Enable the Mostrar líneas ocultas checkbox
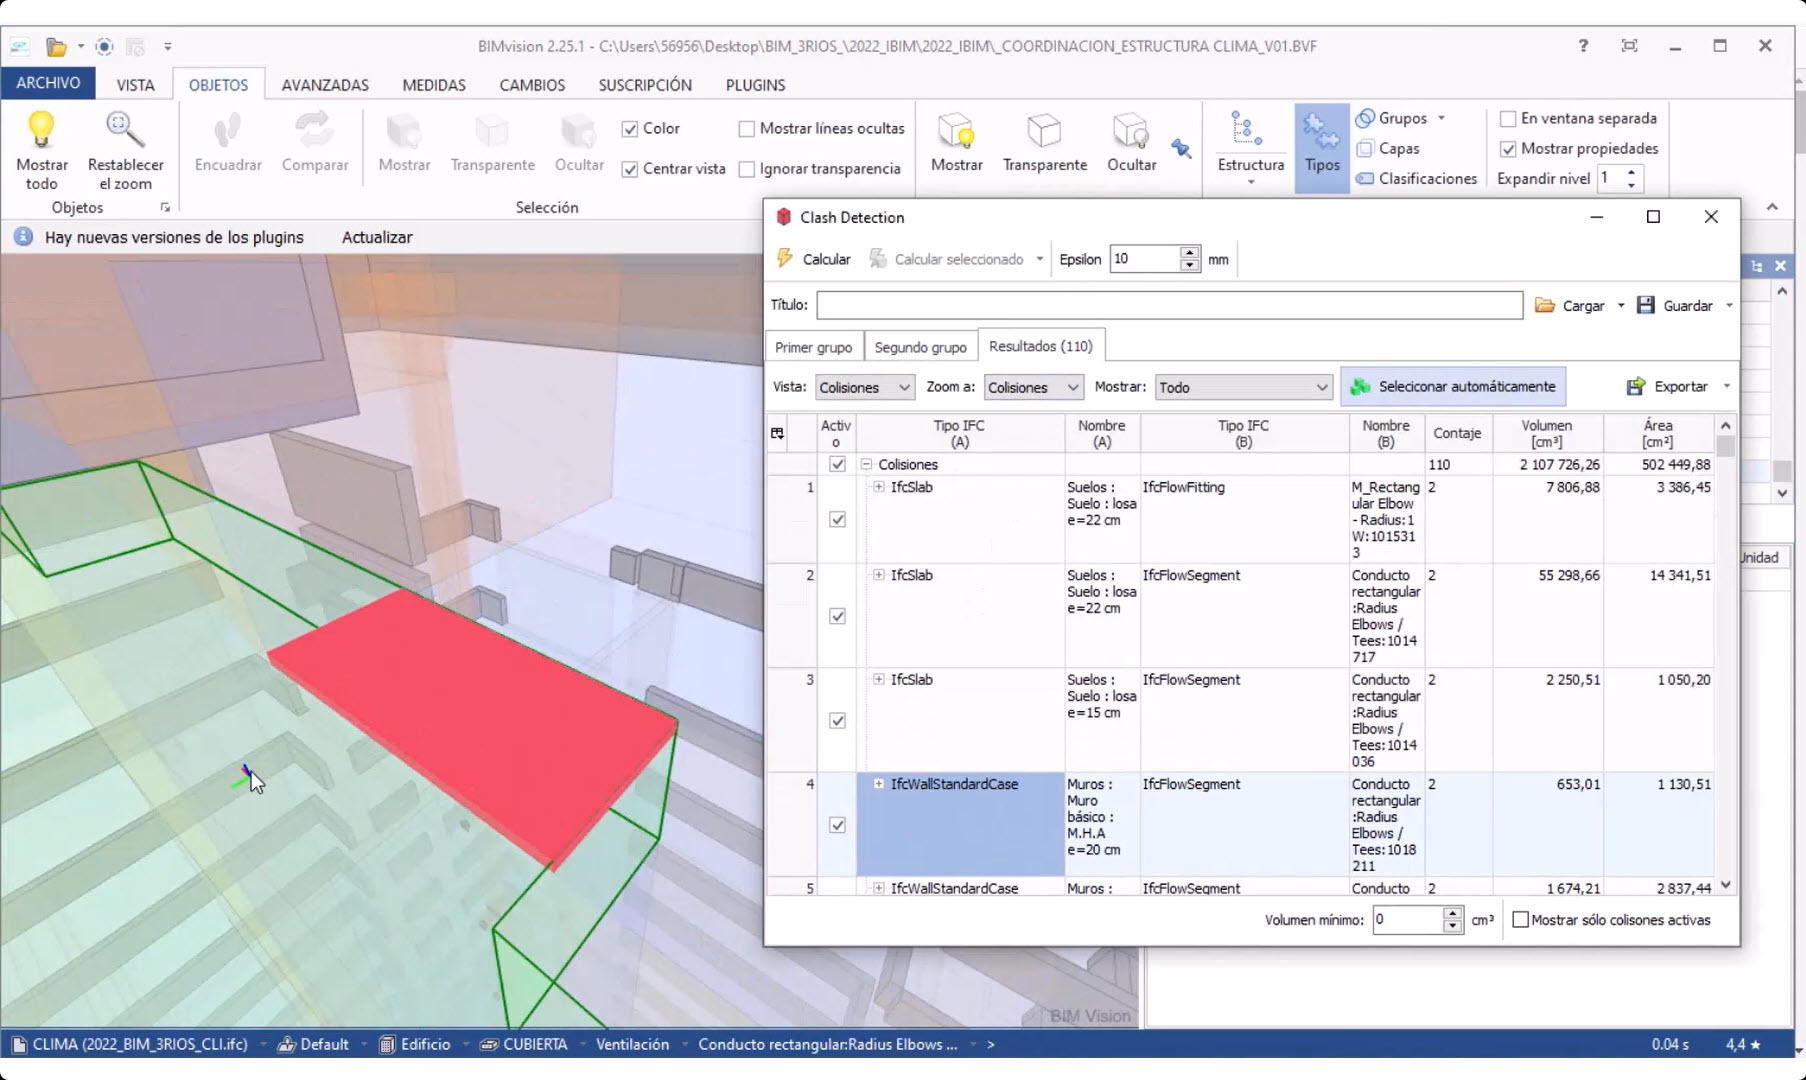Image resolution: width=1806 pixels, height=1080 pixels. [747, 128]
